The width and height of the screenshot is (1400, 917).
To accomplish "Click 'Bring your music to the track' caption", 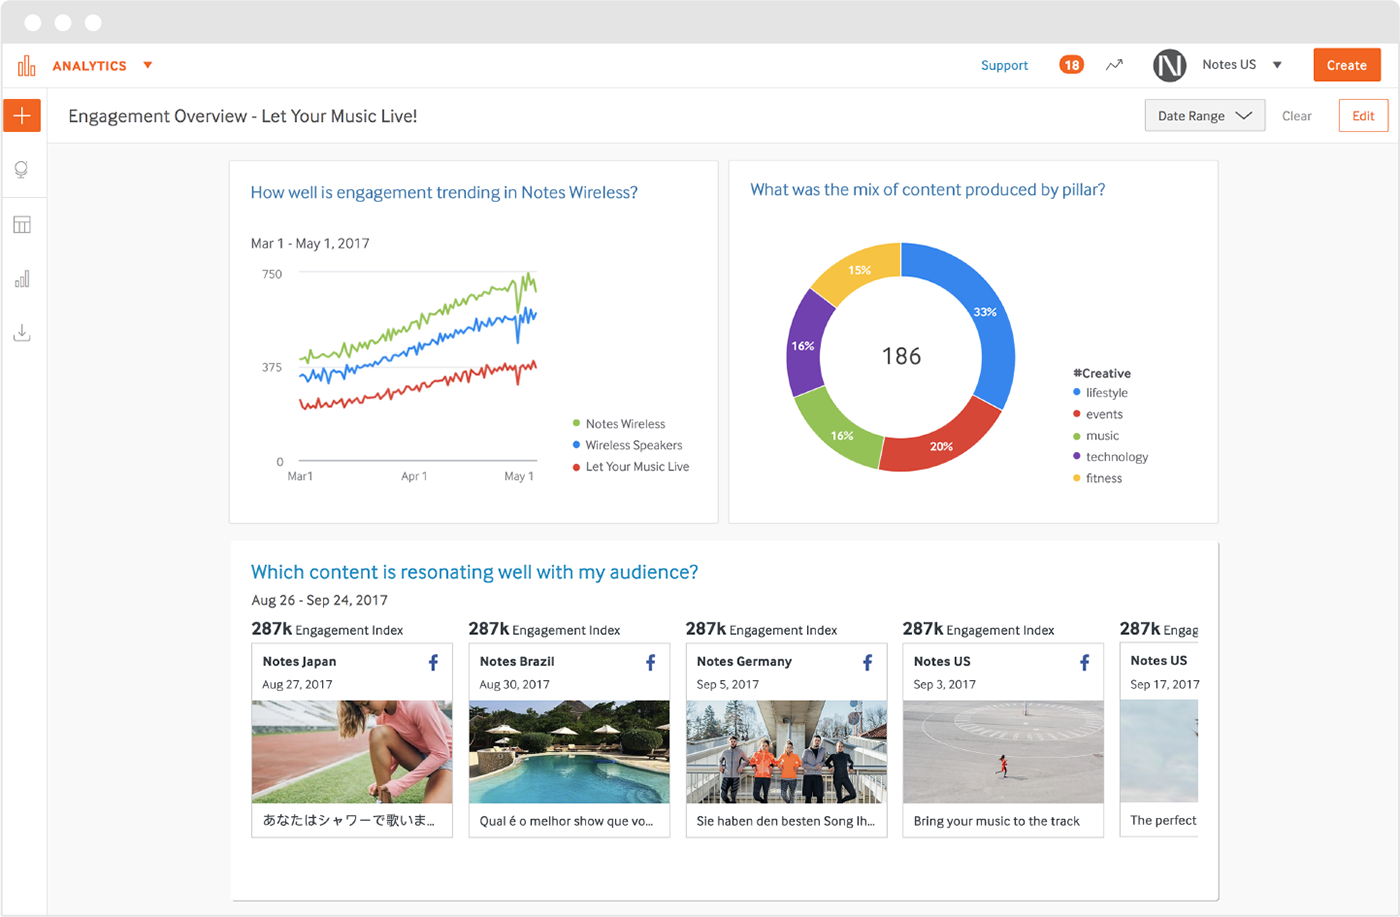I will coord(996,821).
